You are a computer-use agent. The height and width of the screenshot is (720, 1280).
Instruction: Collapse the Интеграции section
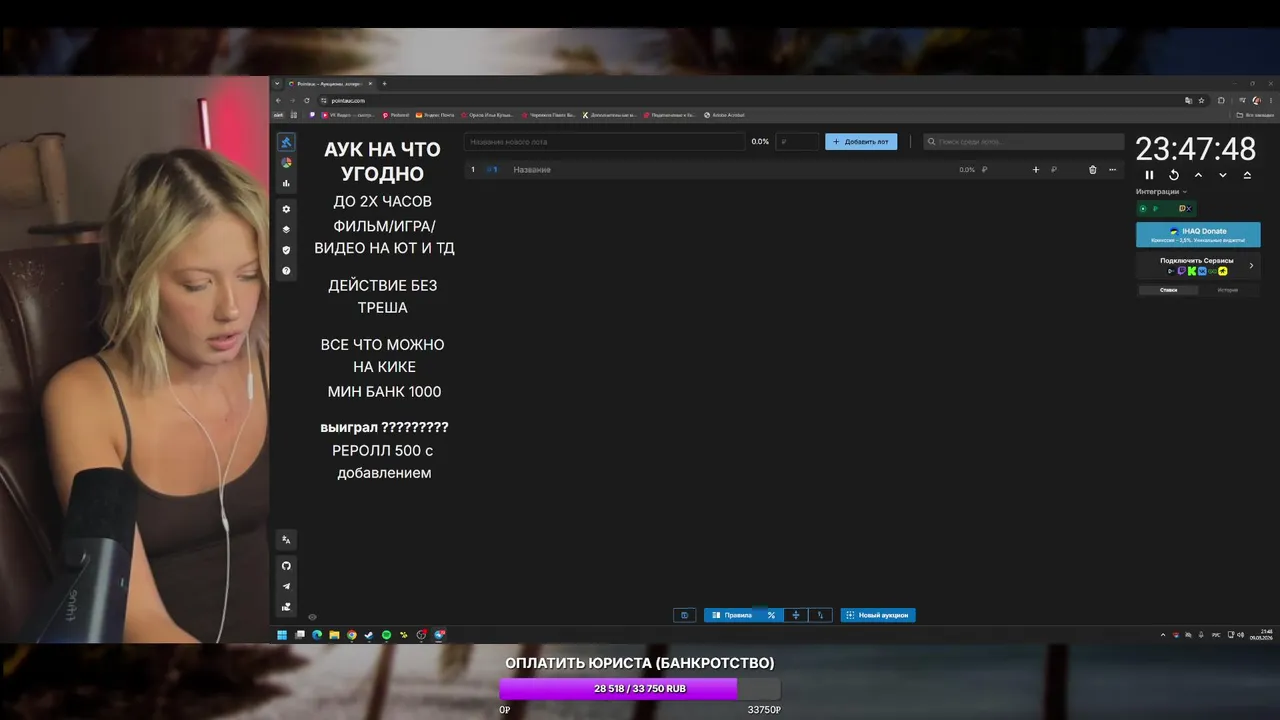(1162, 192)
